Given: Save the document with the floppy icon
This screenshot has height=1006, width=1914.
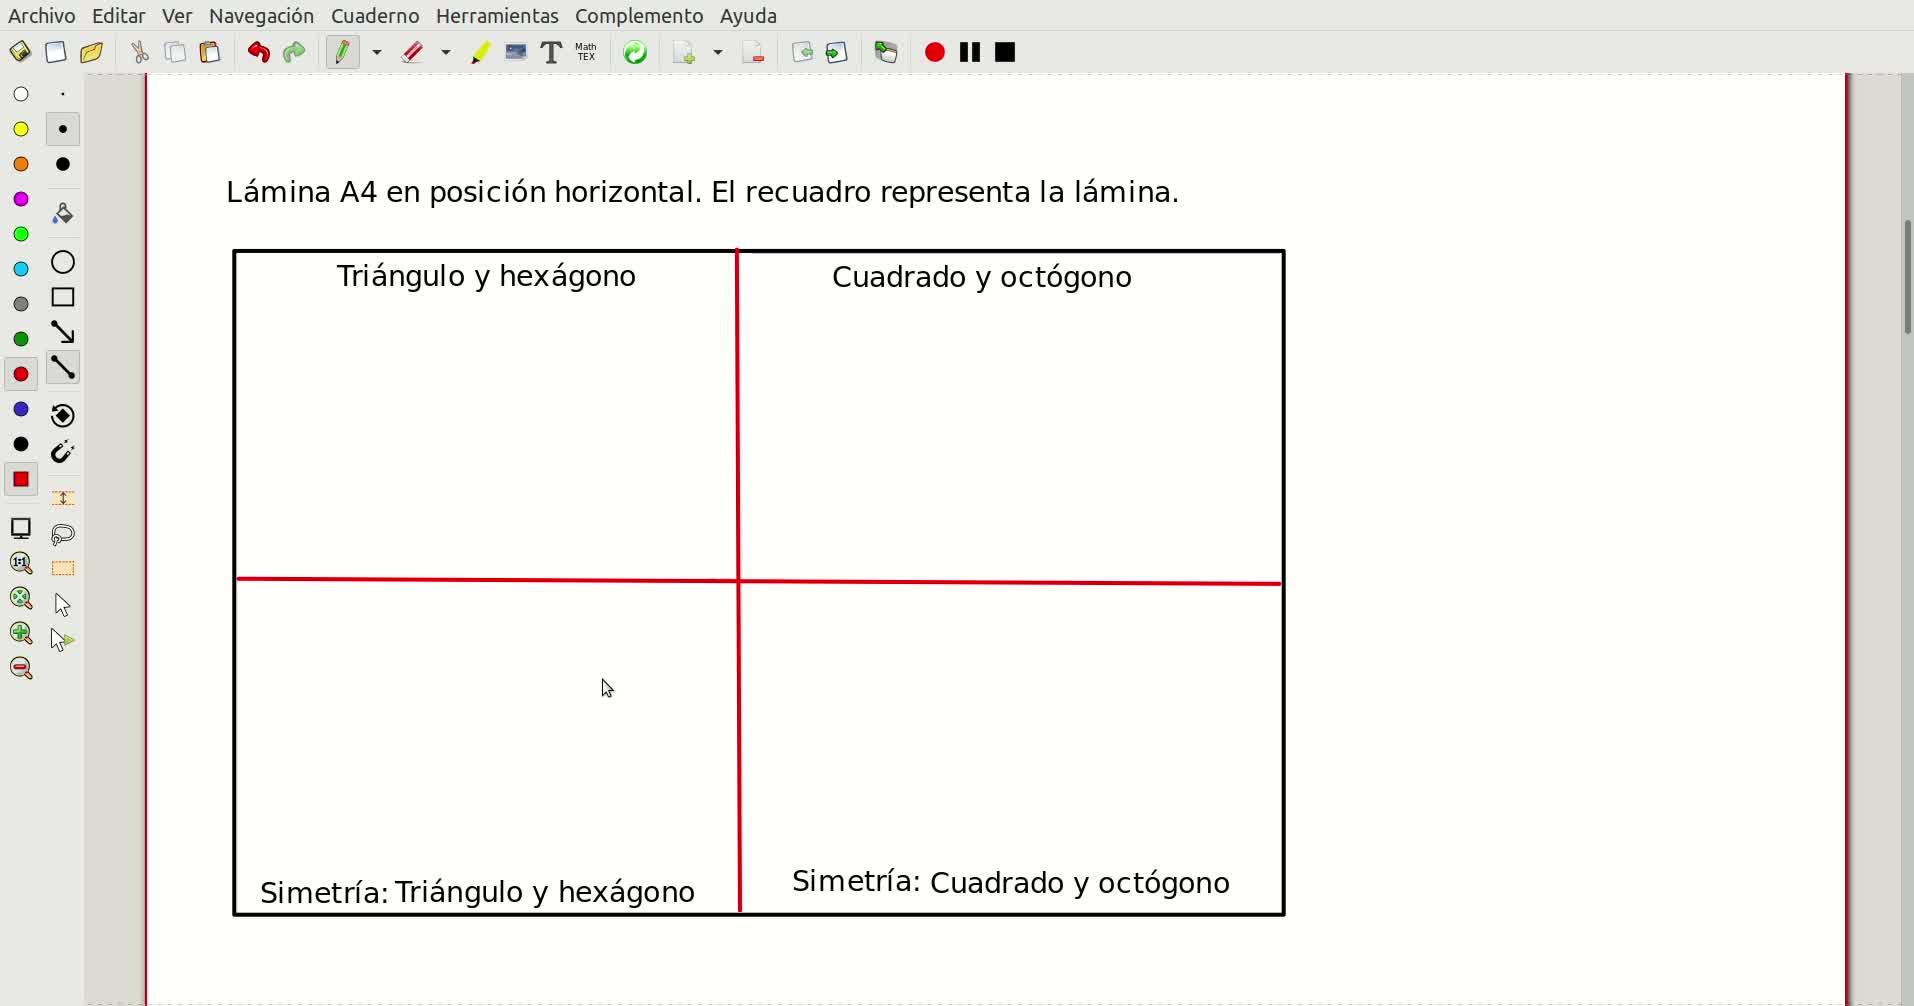Looking at the screenshot, I should click(x=20, y=52).
